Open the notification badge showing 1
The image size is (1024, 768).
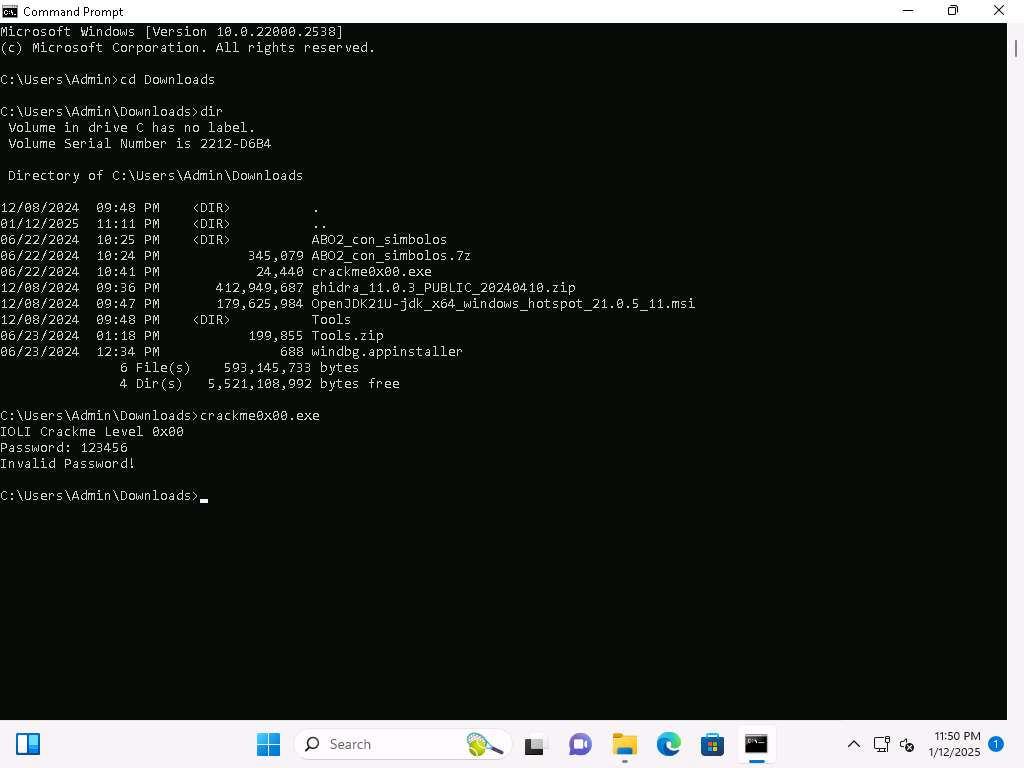995,743
